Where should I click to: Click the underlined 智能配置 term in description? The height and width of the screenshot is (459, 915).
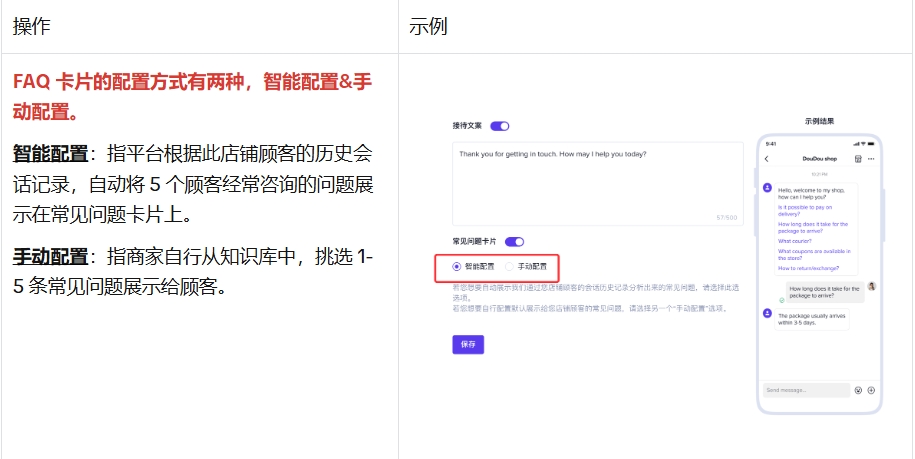[50, 155]
